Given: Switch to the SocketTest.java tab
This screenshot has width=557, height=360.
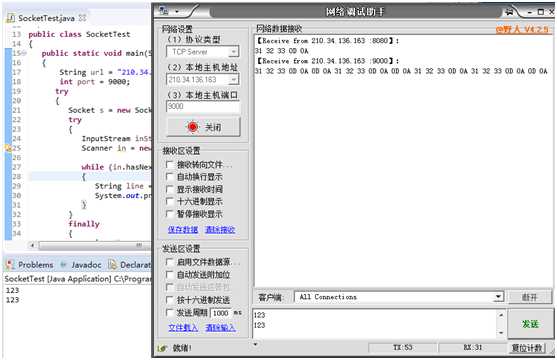Looking at the screenshot, I should point(46,18).
